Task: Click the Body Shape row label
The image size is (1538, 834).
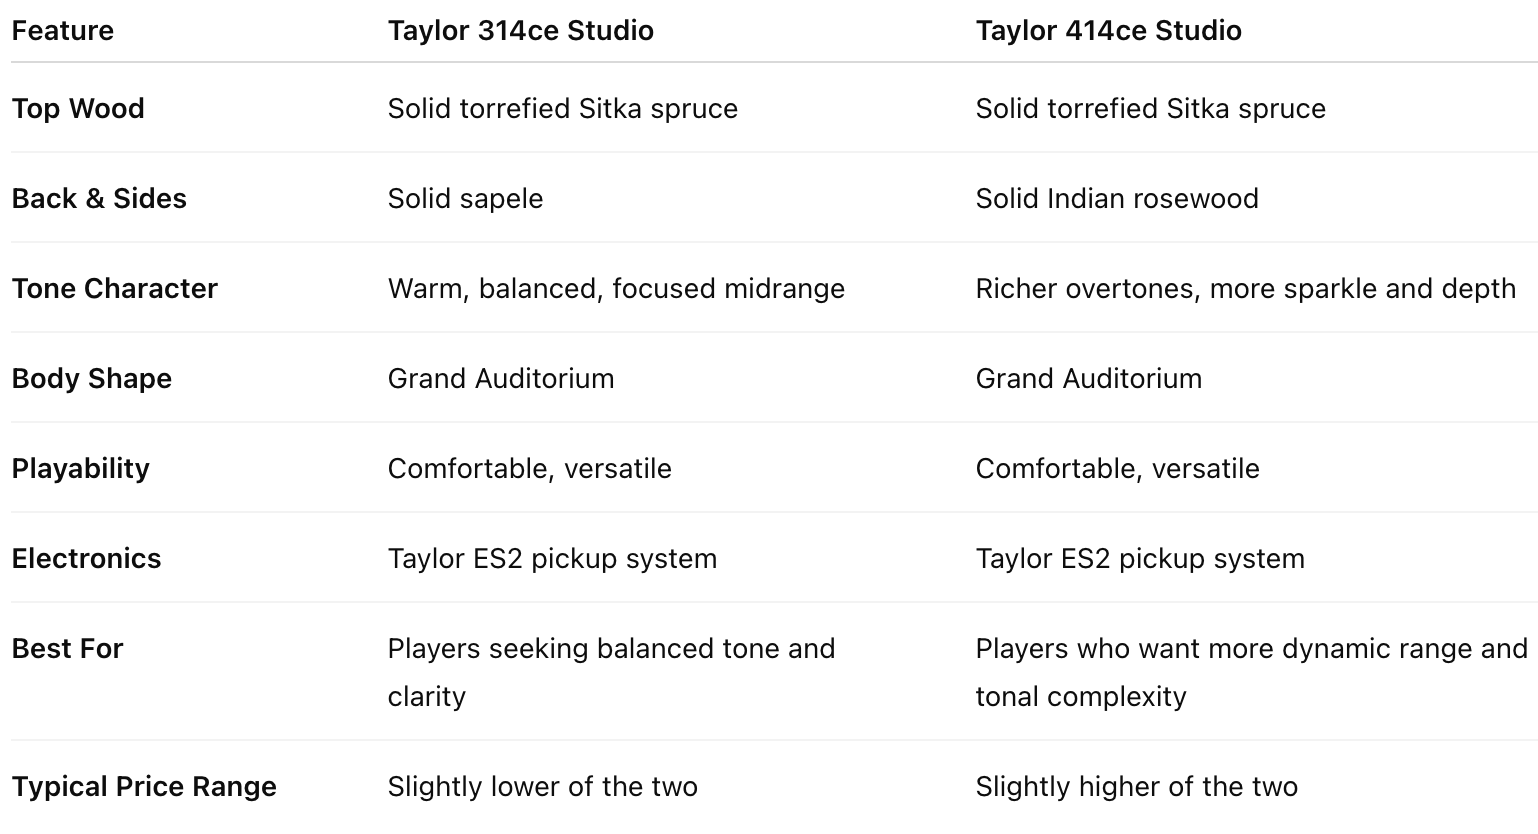Action: 92,379
